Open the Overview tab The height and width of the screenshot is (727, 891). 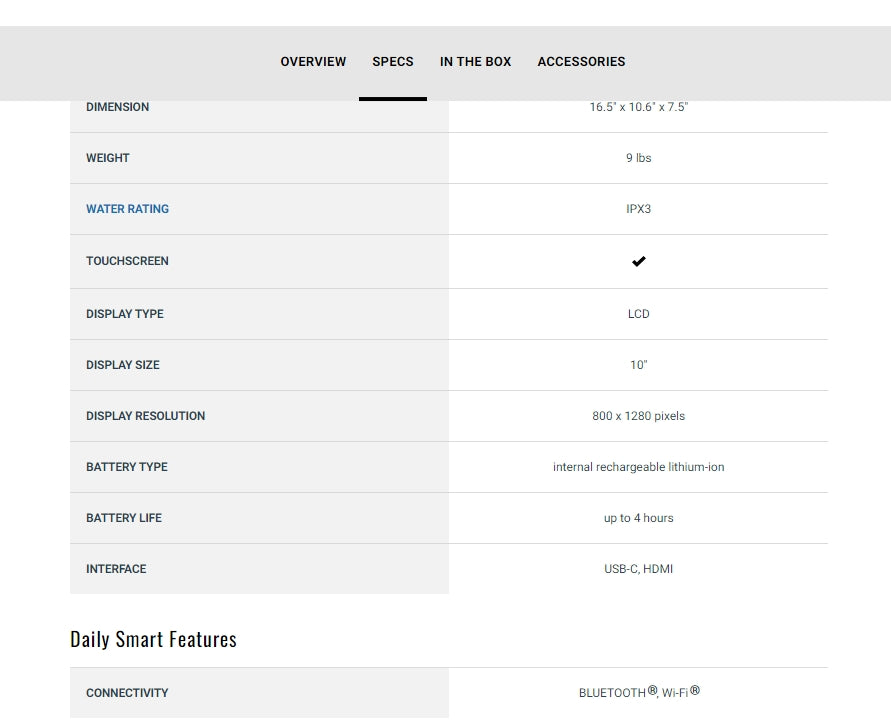click(x=313, y=62)
